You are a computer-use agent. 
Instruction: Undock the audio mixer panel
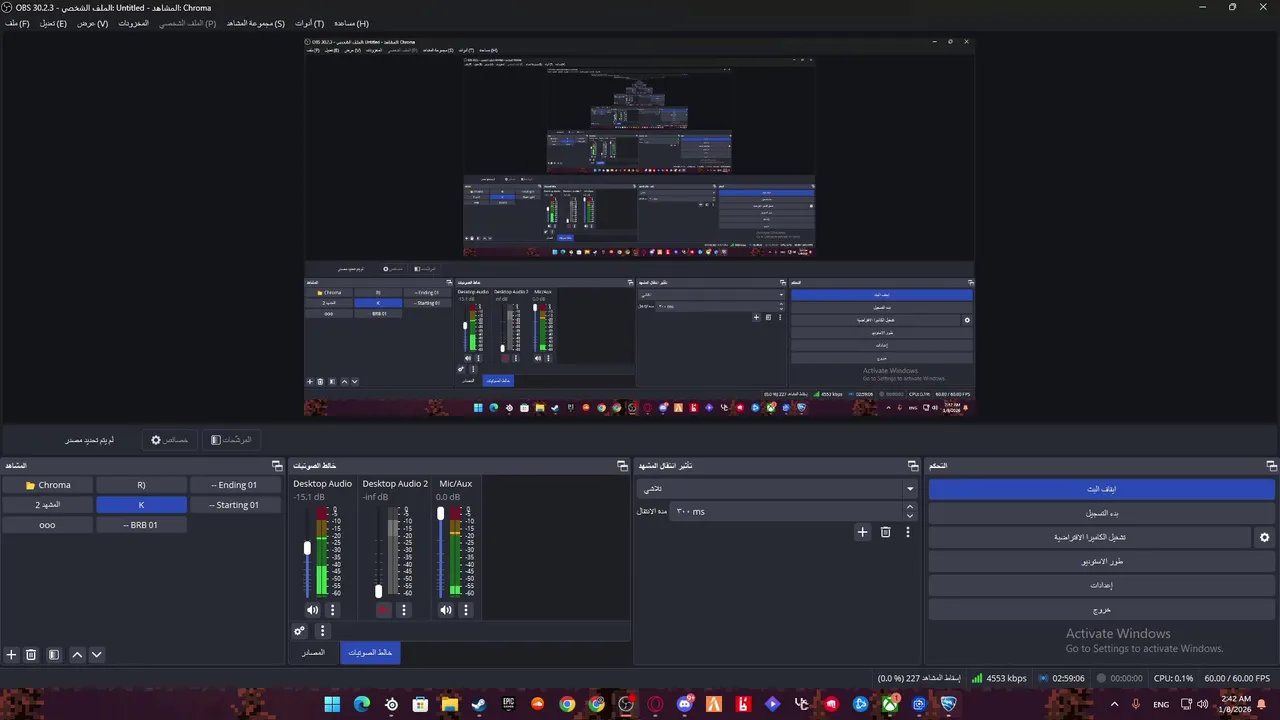pyautogui.click(x=621, y=466)
